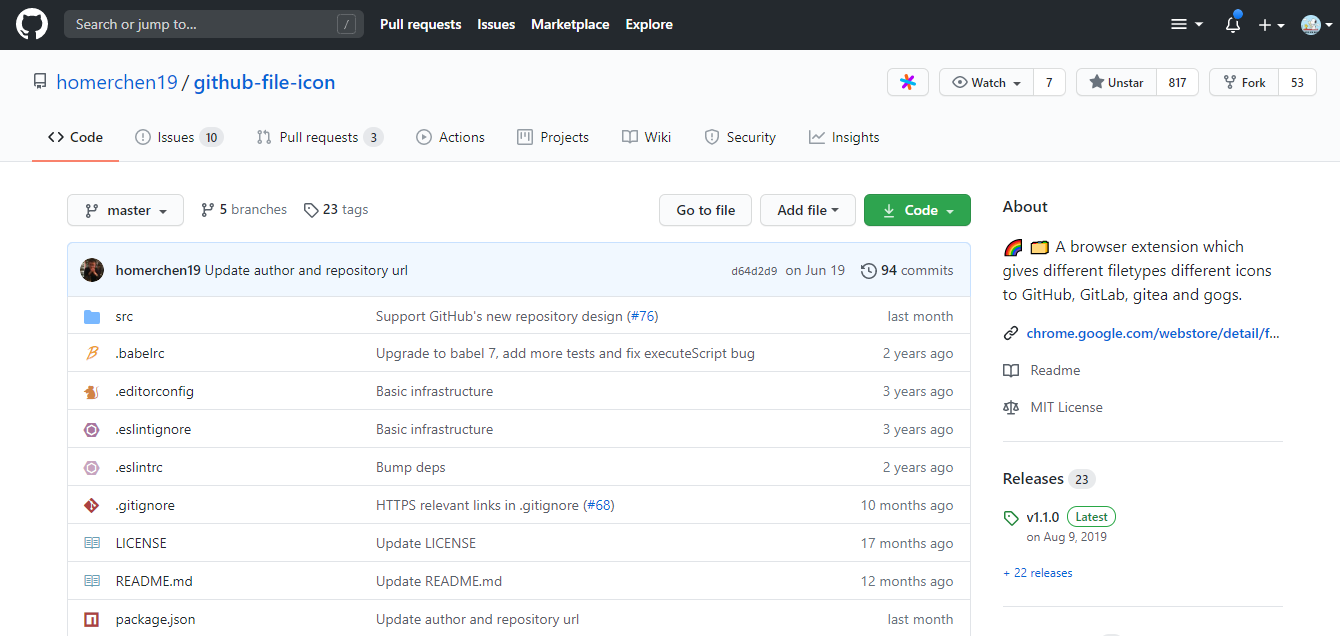Open the user profile avatar menu
This screenshot has height=636, width=1340.
click(x=1316, y=25)
